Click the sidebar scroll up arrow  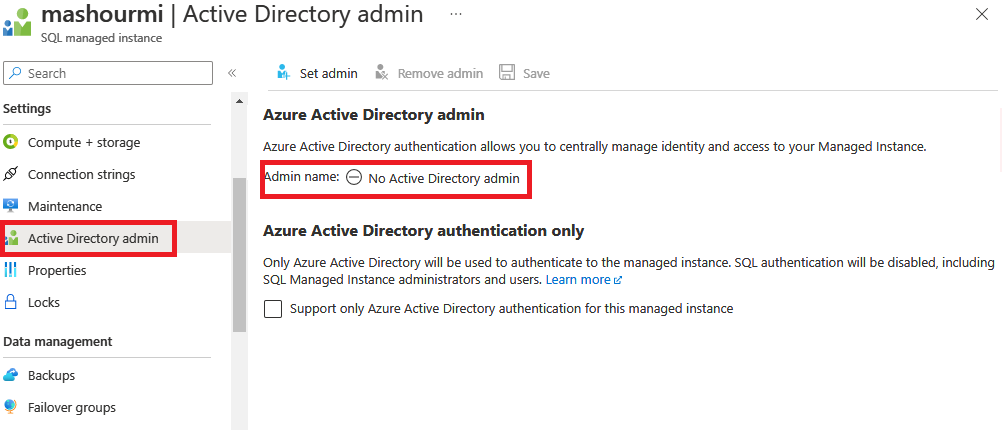(x=239, y=101)
